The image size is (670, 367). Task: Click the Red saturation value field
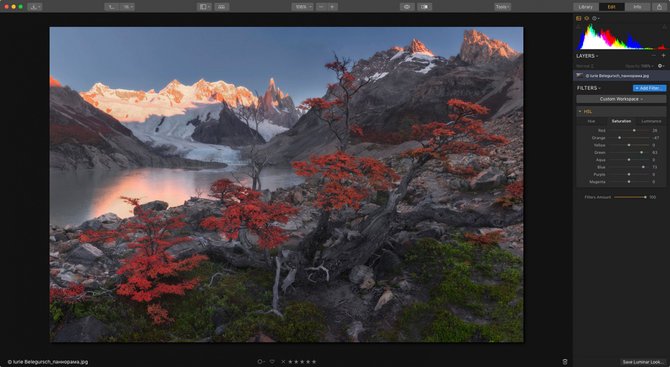tap(655, 130)
